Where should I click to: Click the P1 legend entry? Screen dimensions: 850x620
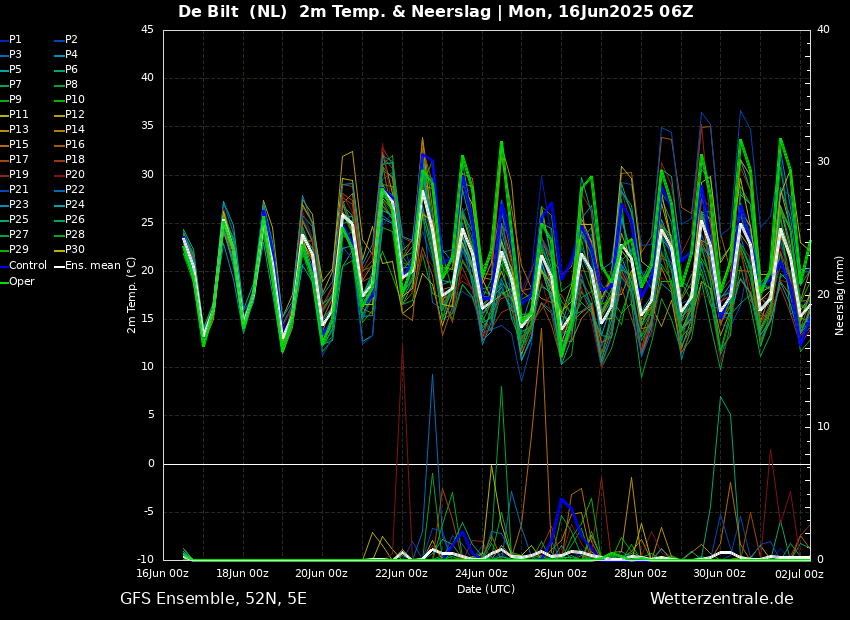coord(15,40)
